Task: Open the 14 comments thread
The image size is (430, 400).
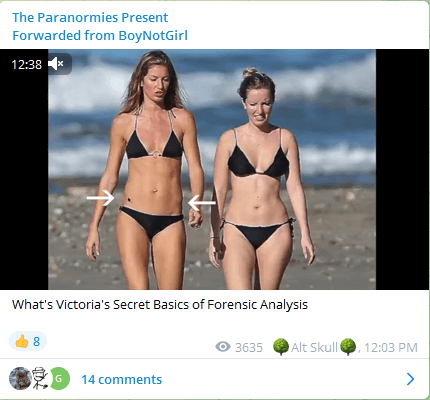Action: (122, 379)
